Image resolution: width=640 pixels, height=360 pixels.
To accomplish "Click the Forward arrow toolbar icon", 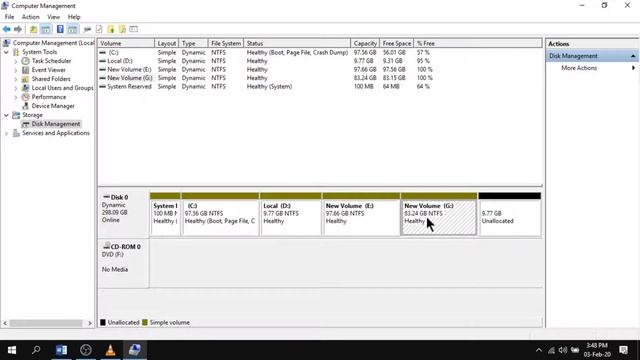I will pos(18,29).
